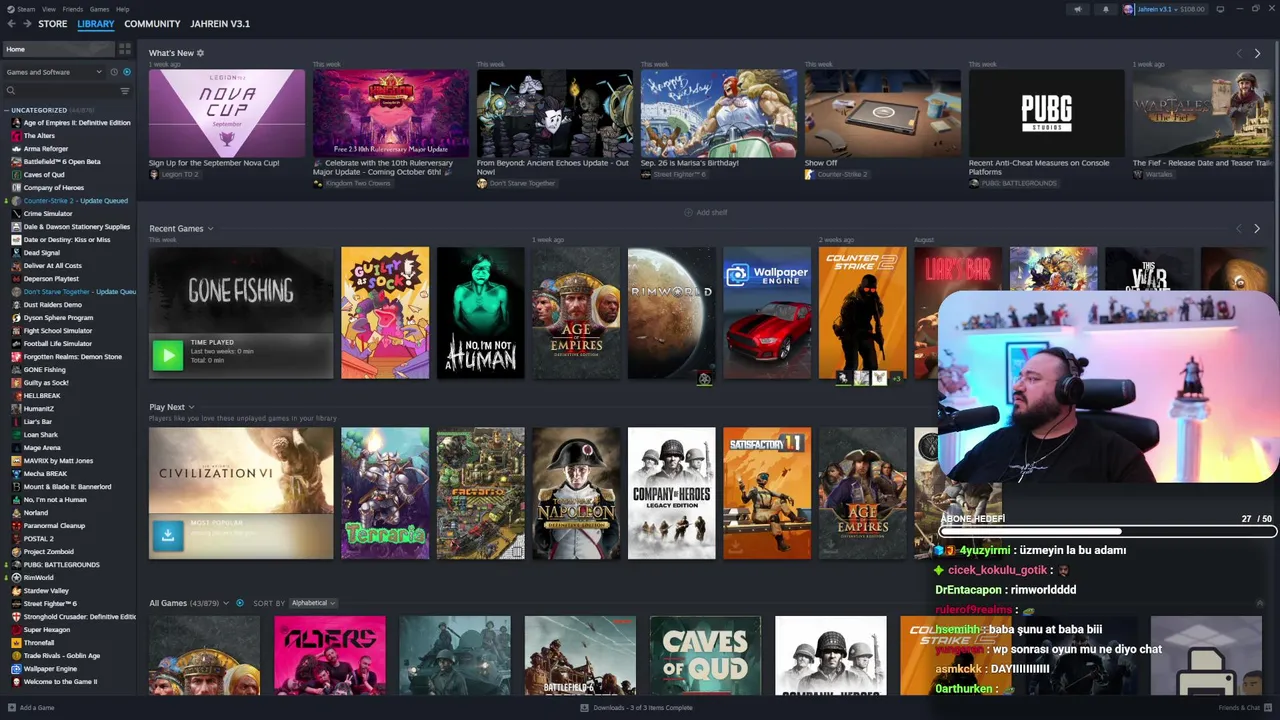Open the Games and Software dropdown
This screenshot has width=1280, height=720.
(x=54, y=72)
